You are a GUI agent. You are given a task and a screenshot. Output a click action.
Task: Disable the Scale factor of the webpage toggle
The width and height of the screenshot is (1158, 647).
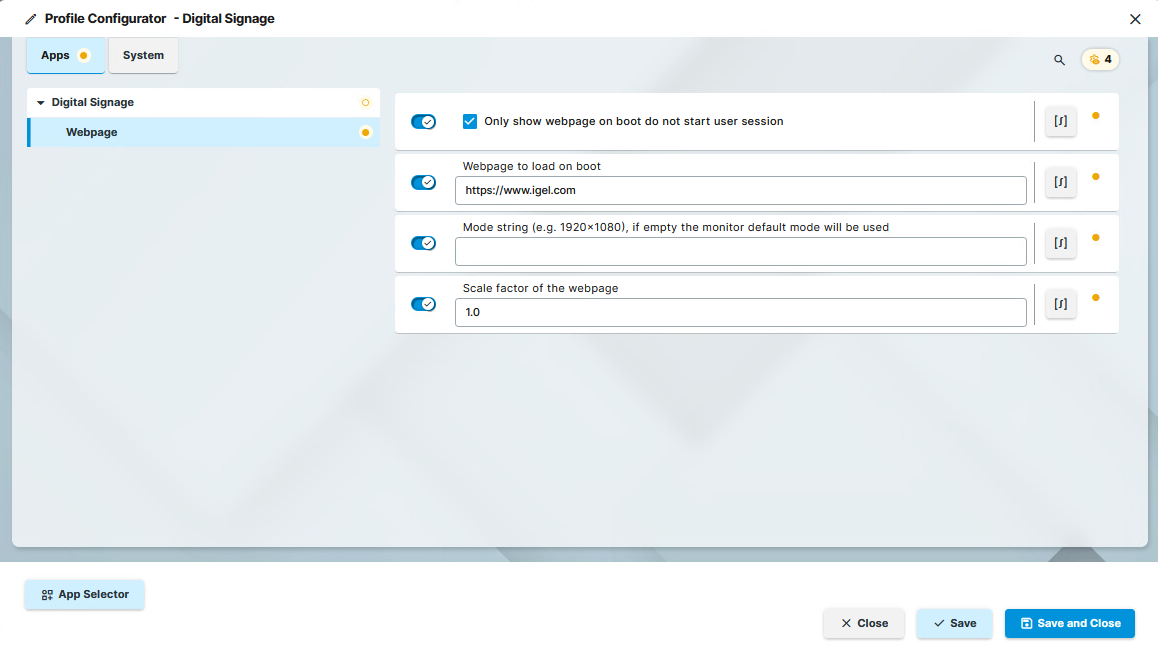tap(423, 304)
